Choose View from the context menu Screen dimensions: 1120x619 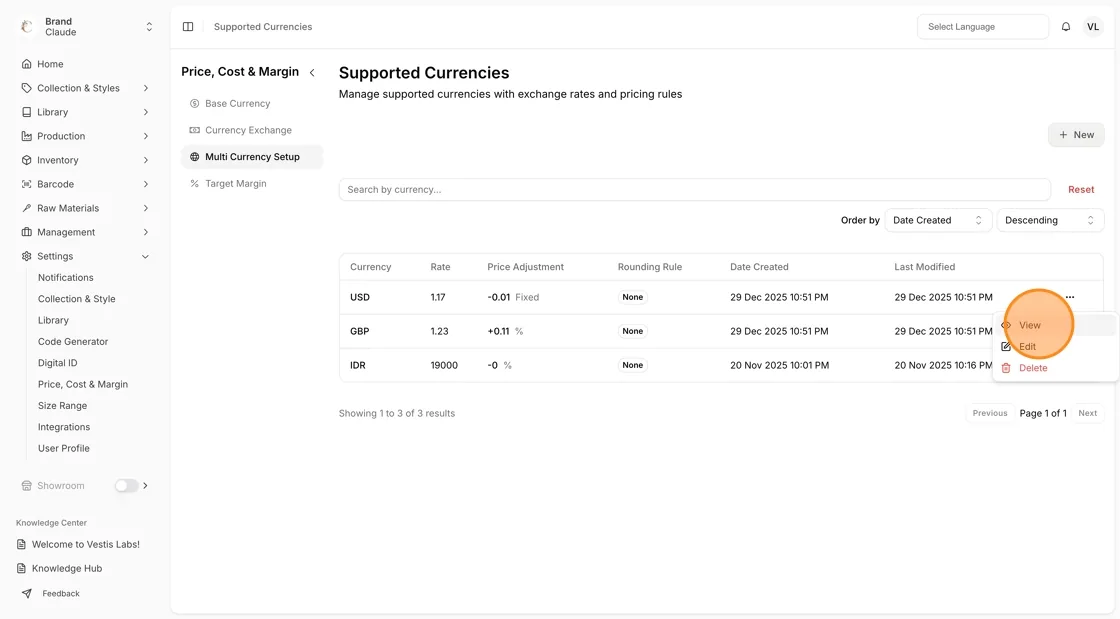[1056, 325]
